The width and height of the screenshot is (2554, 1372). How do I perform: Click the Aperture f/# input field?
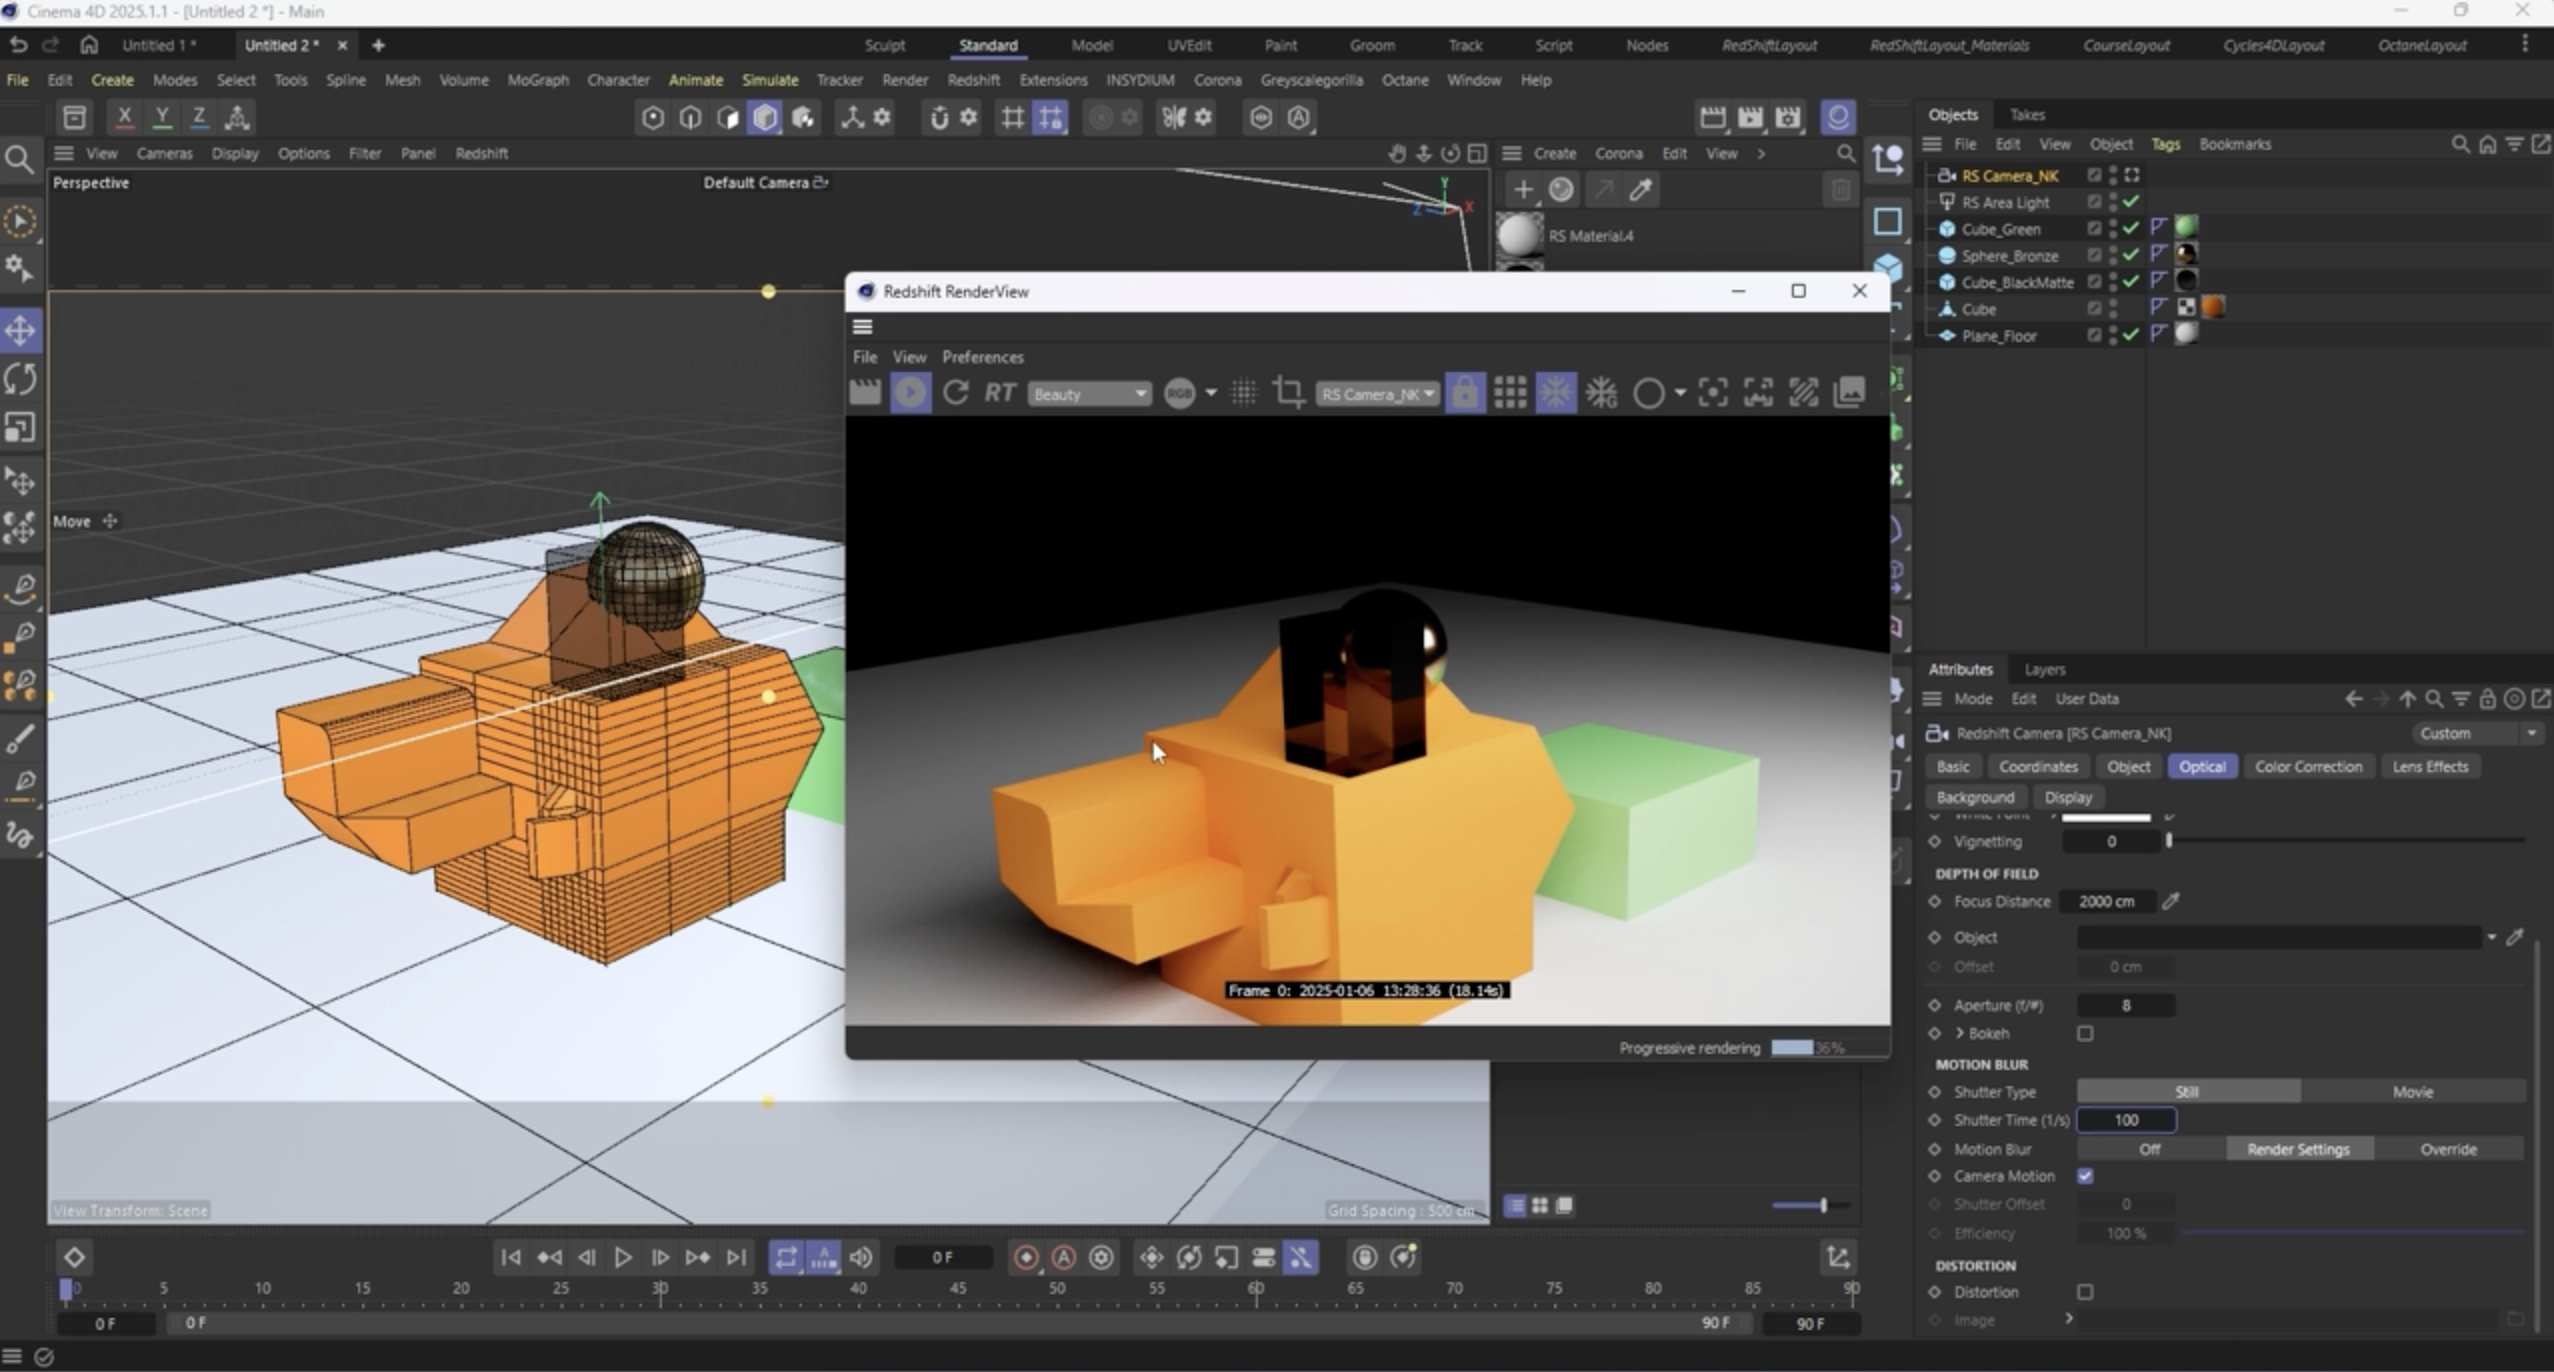[2125, 1005]
